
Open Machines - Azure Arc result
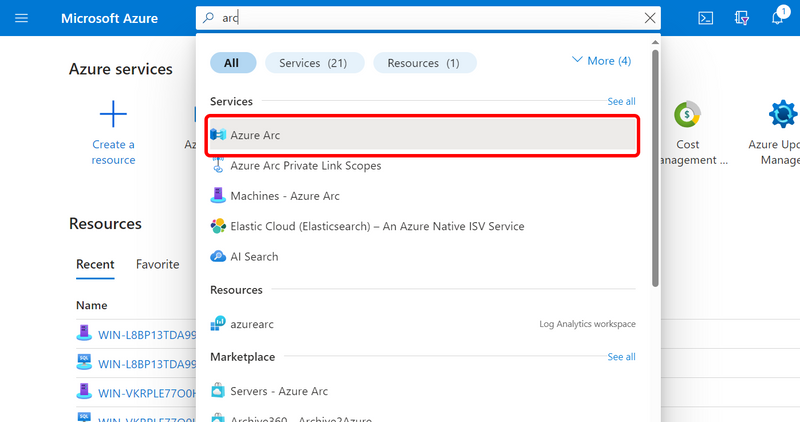point(285,196)
